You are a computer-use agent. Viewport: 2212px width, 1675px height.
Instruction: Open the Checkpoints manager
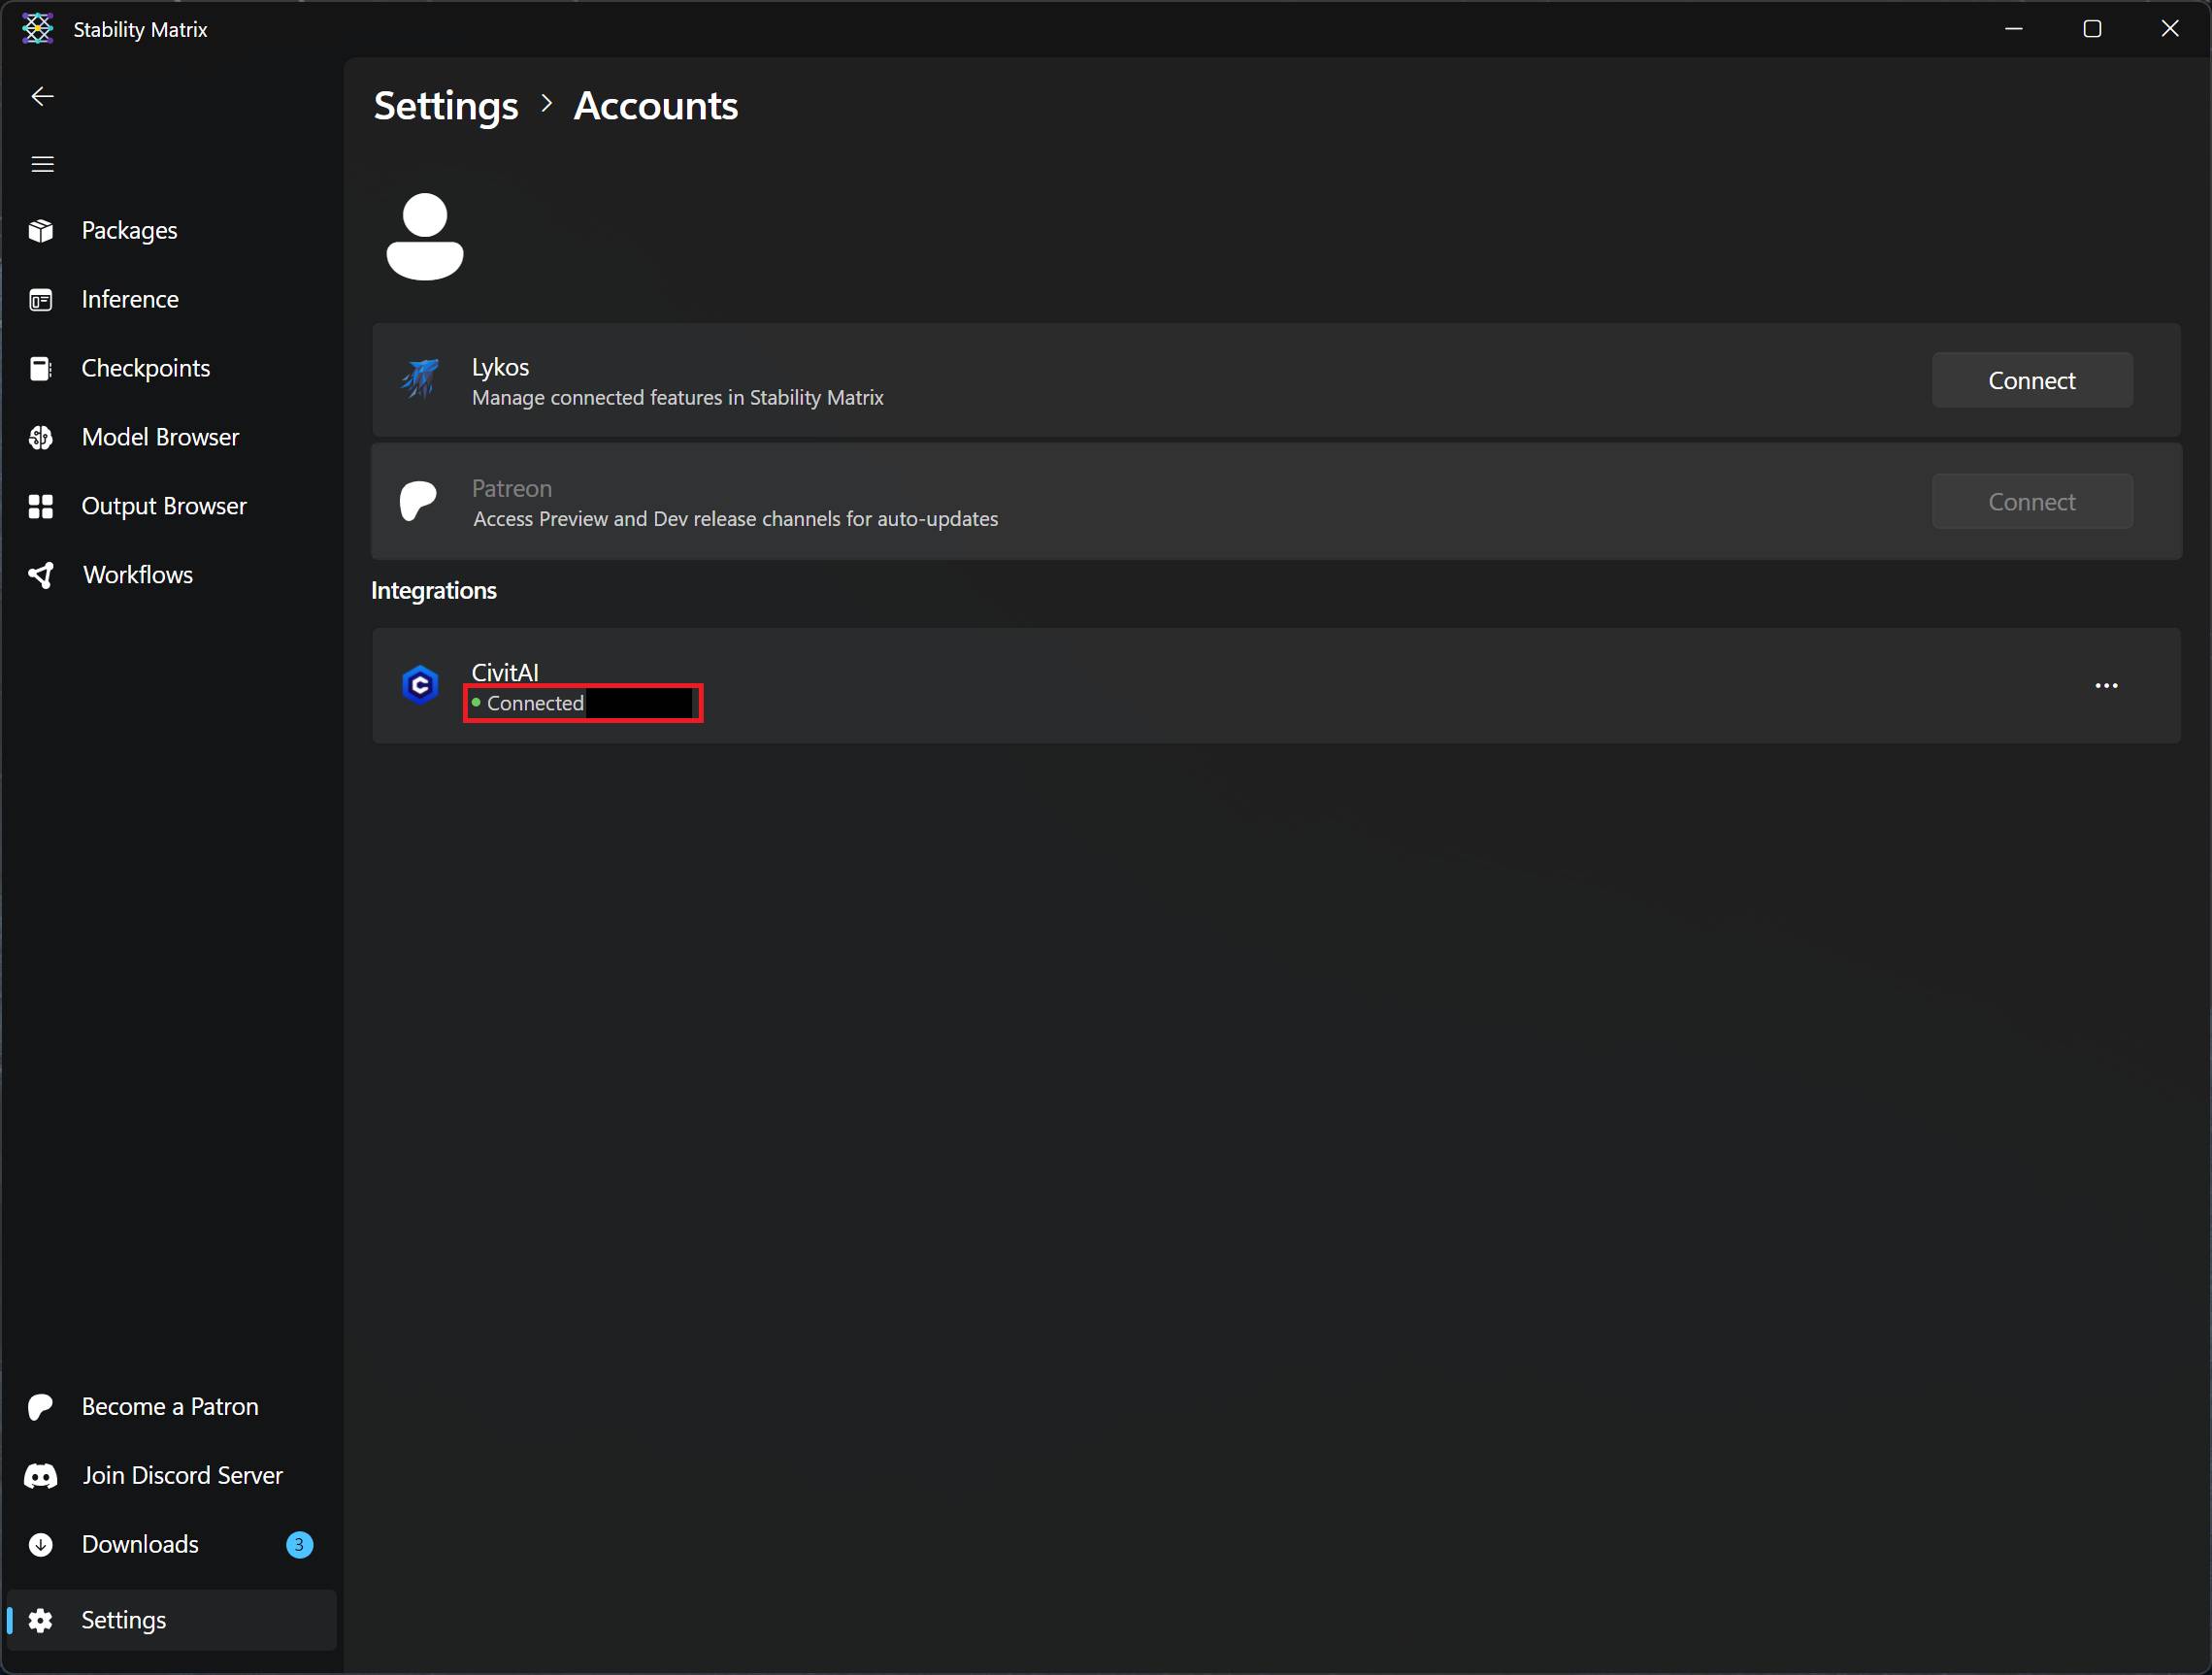(145, 369)
